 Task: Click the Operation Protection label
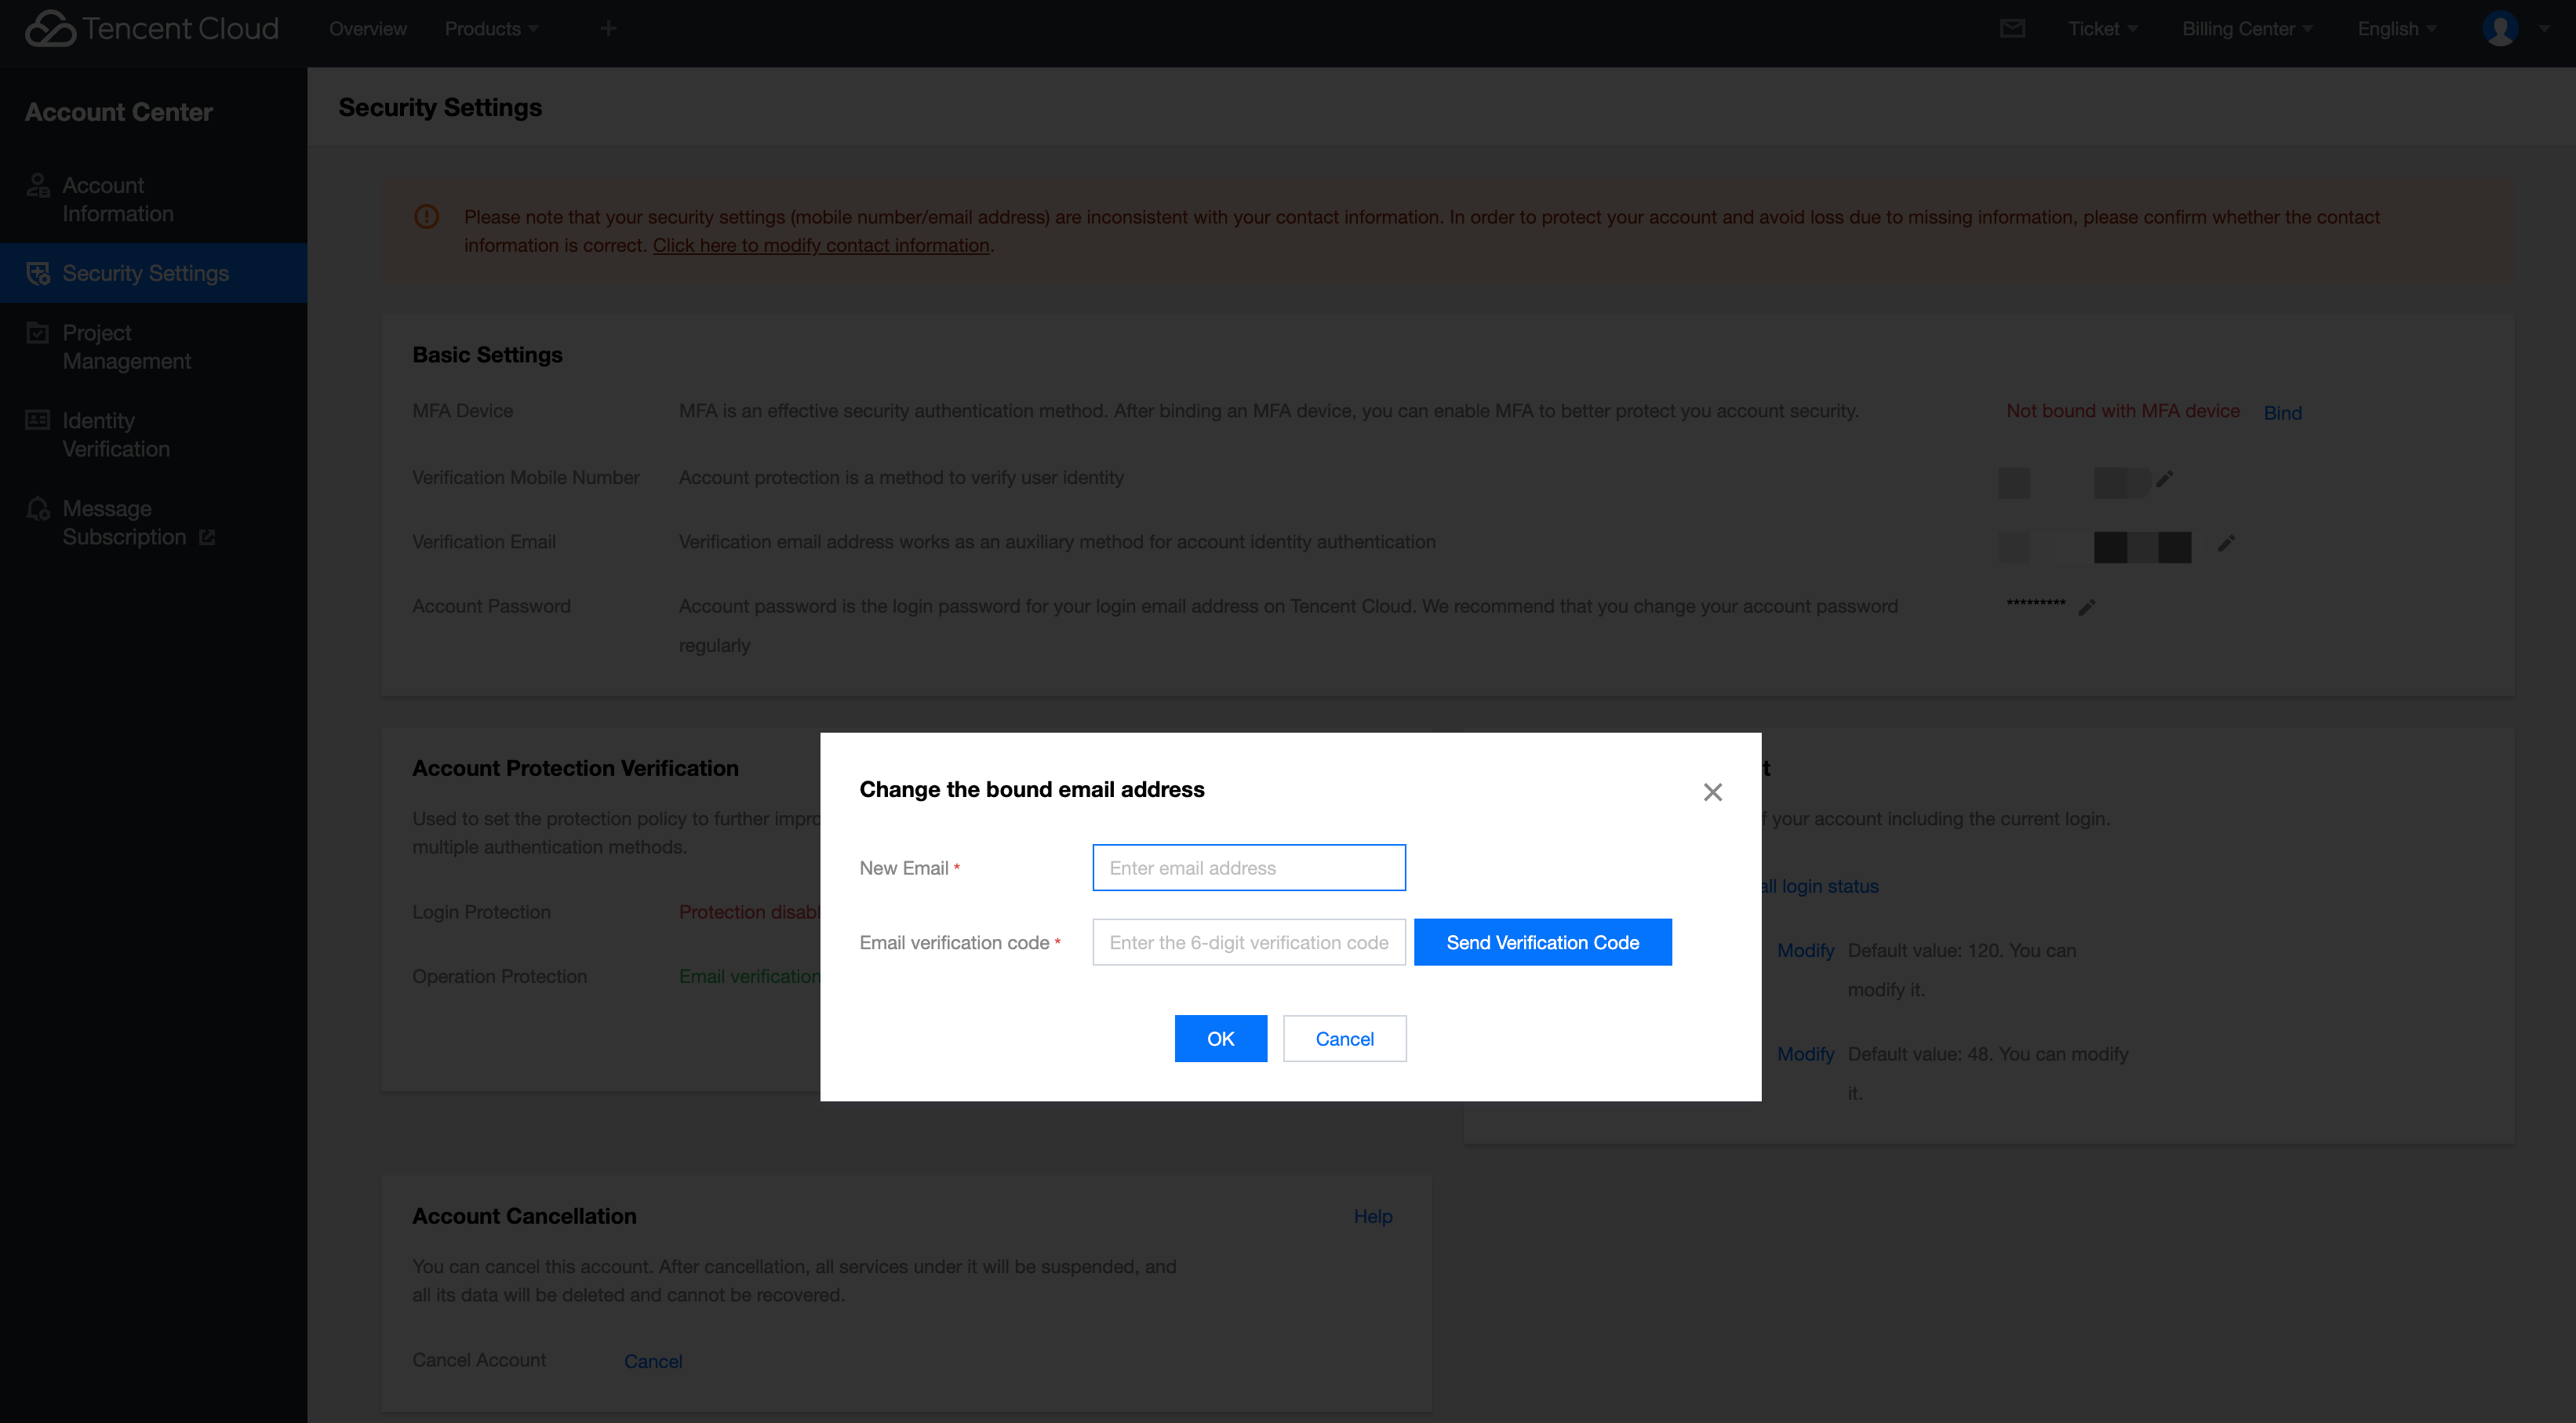coord(499,976)
